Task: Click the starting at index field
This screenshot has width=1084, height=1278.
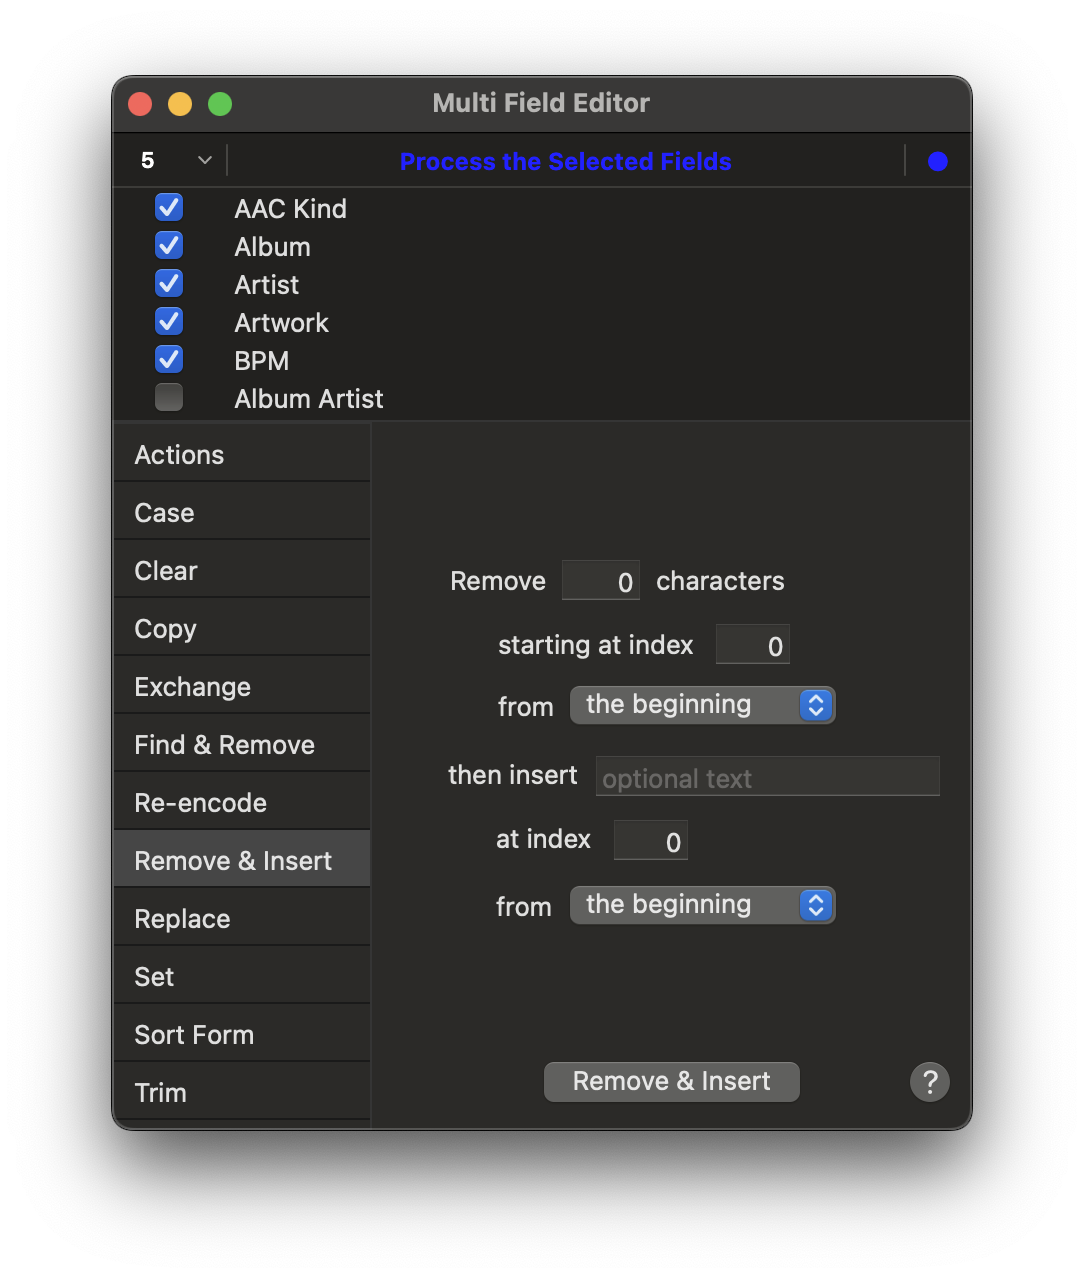Action: [753, 645]
